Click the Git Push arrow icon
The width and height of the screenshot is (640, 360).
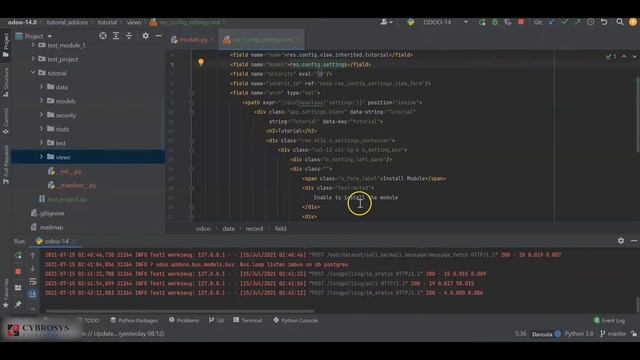tap(577, 22)
